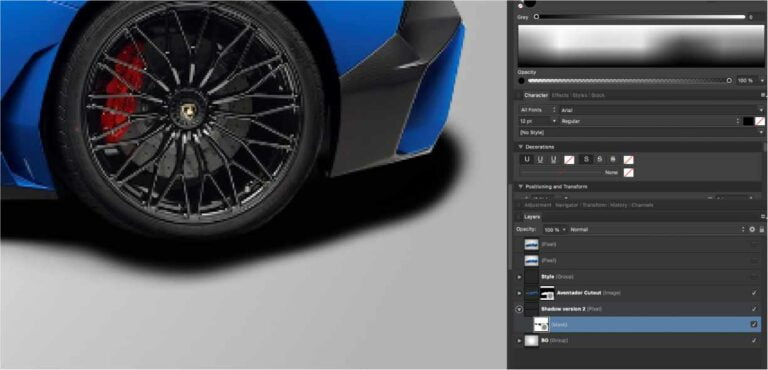Select the Style group layer name
Image resolution: width=768 pixels, height=370 pixels.
[x=548, y=277]
